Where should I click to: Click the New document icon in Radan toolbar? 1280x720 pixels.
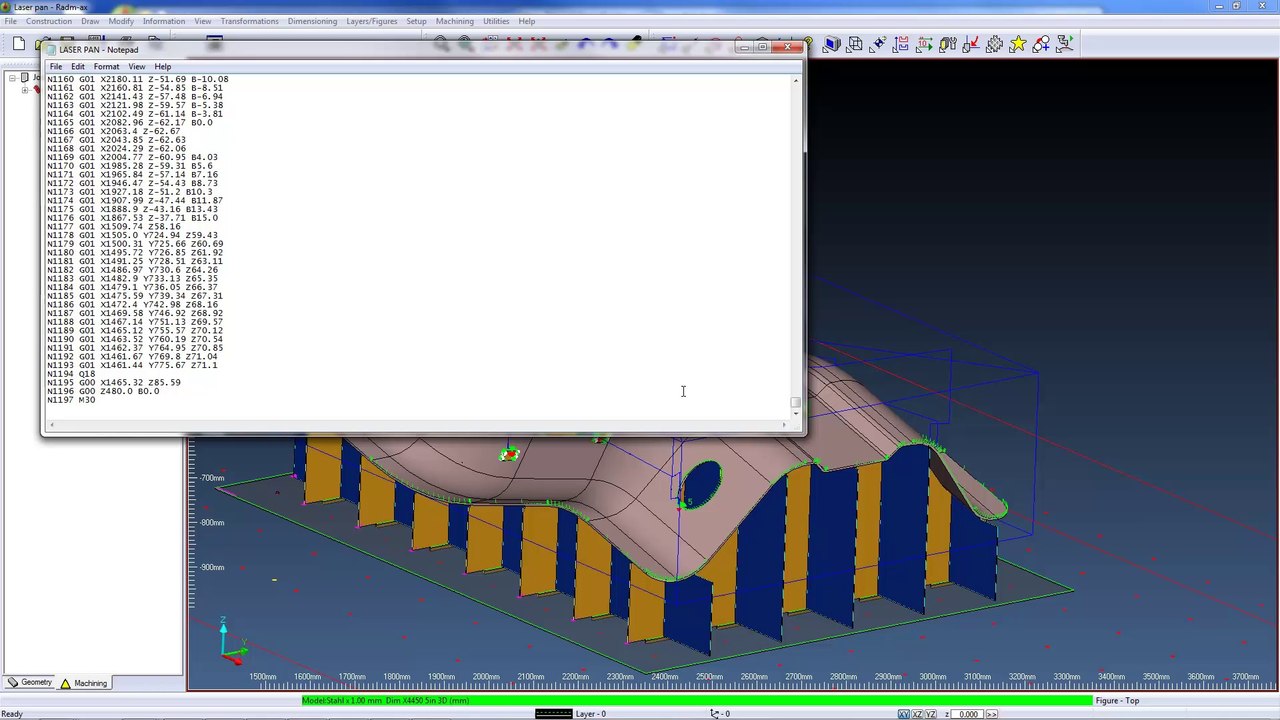(19, 44)
